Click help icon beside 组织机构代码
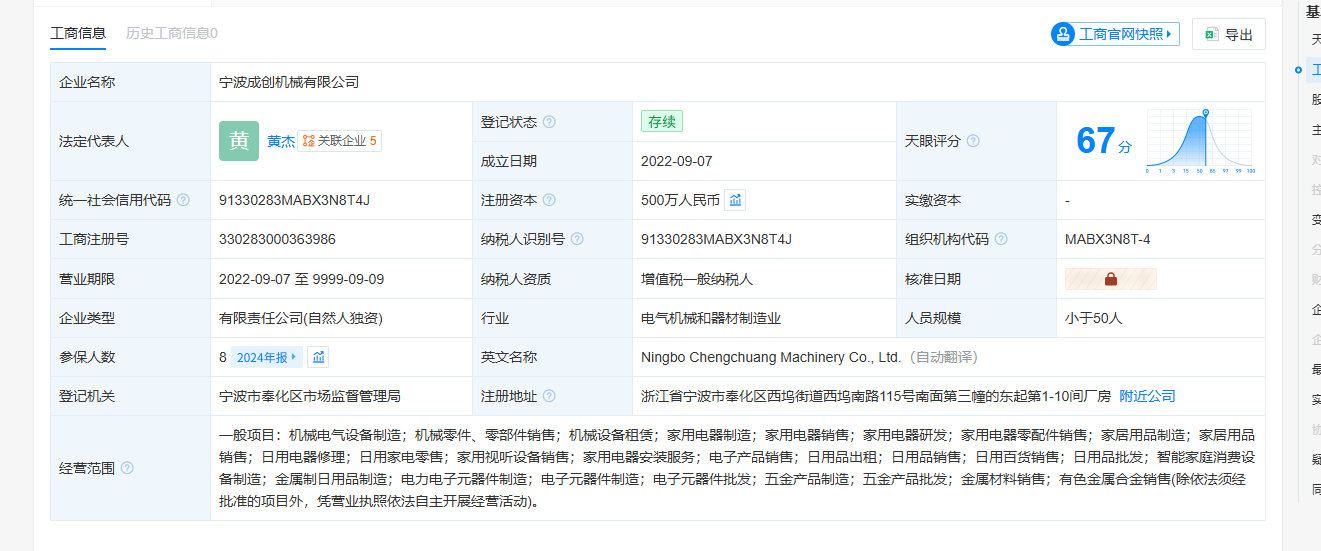The width and height of the screenshot is (1321, 551). pos(1001,239)
